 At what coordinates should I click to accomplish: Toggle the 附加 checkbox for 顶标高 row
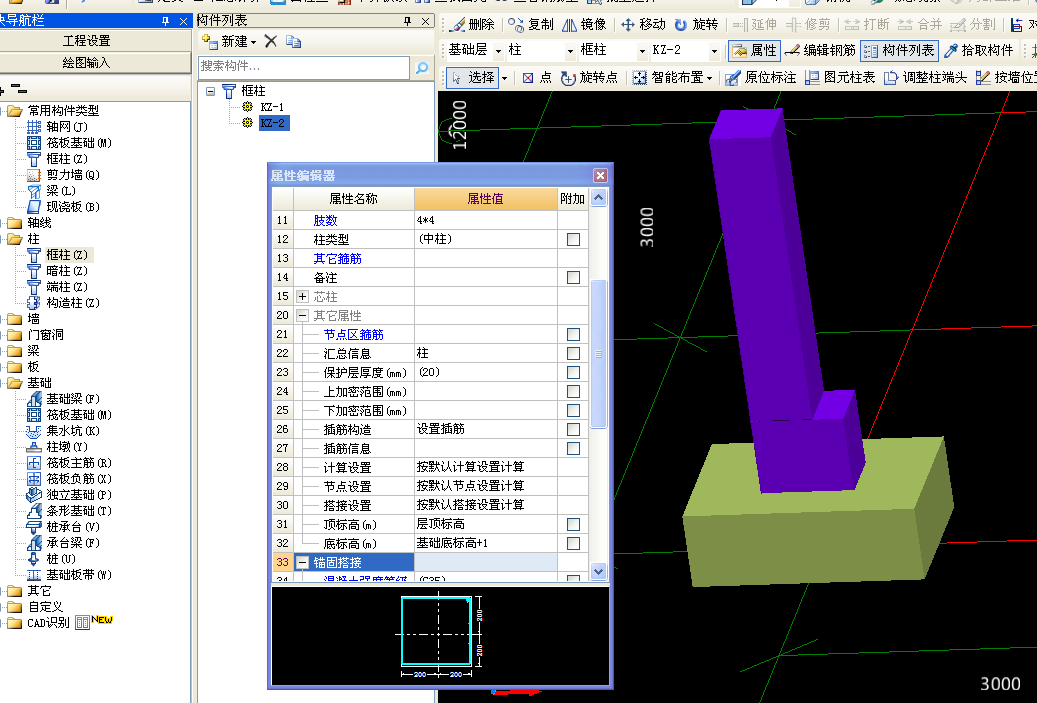pos(573,524)
